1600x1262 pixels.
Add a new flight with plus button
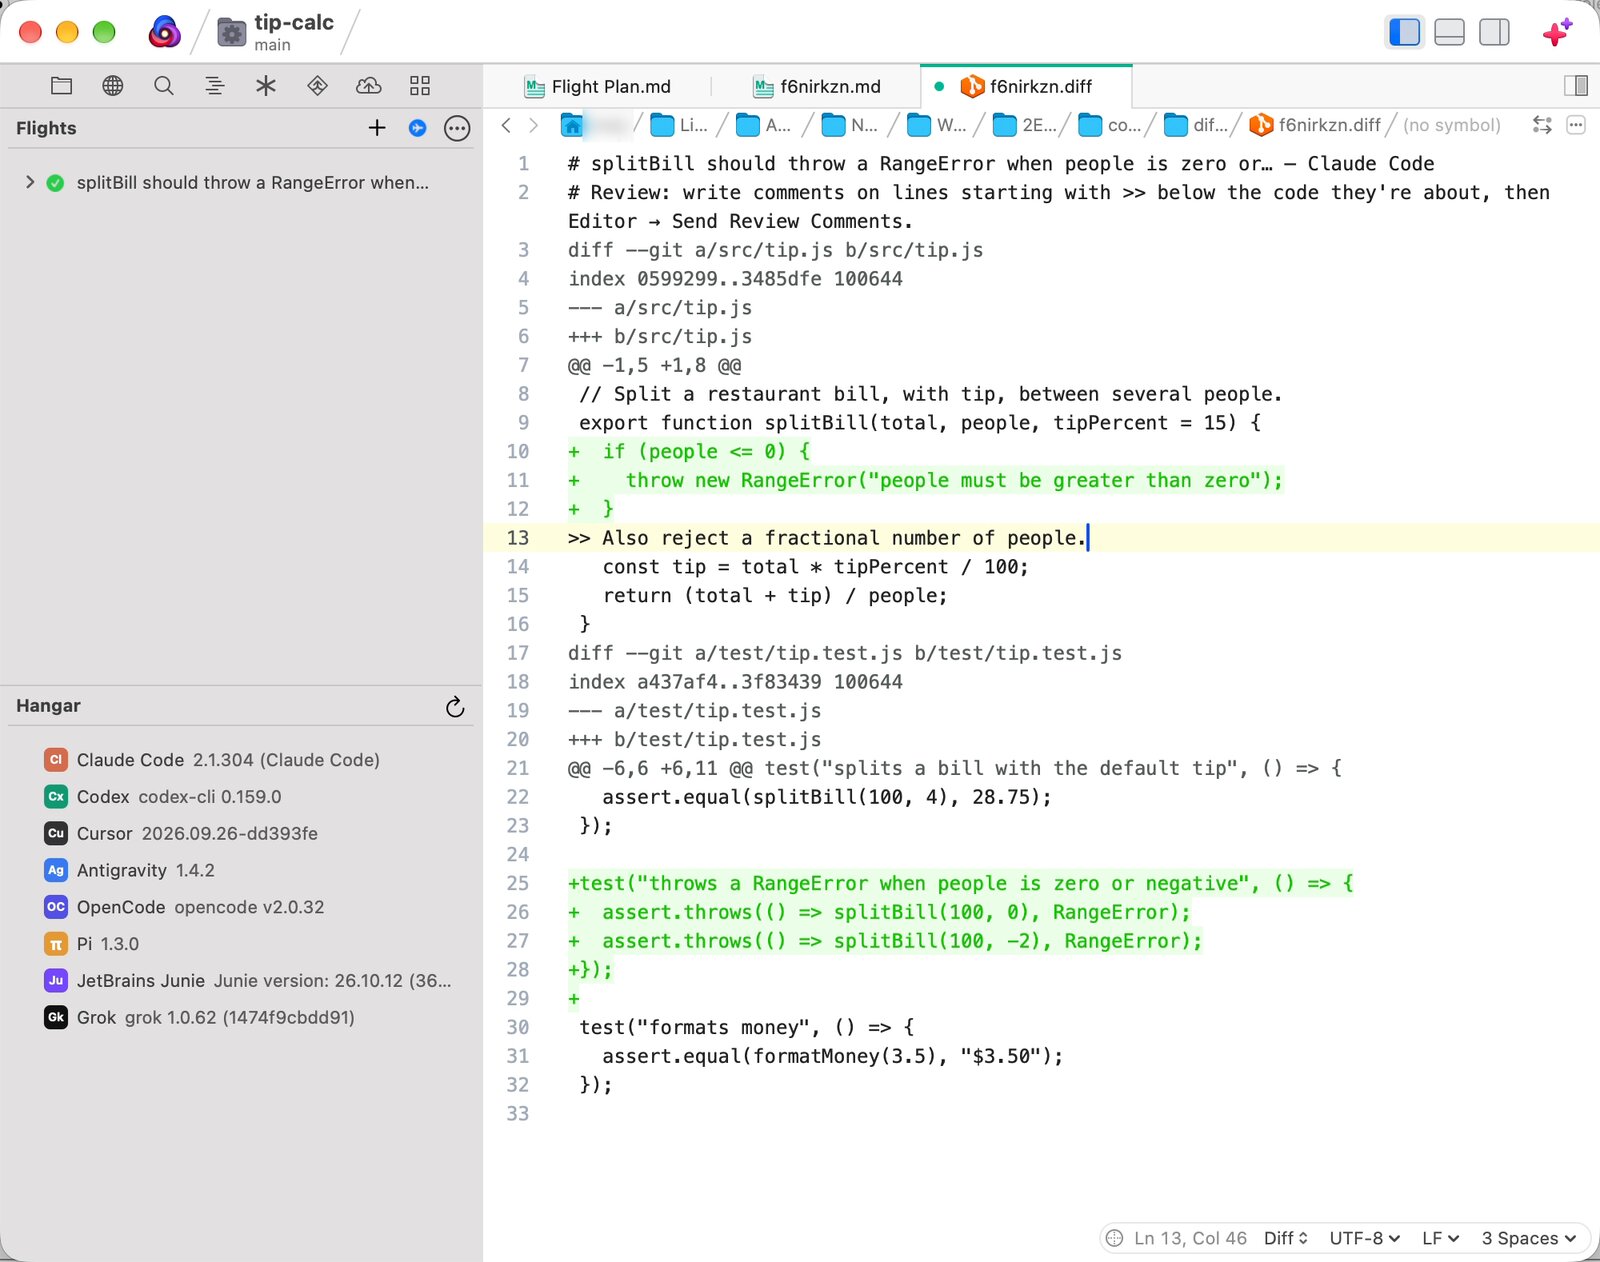(377, 128)
